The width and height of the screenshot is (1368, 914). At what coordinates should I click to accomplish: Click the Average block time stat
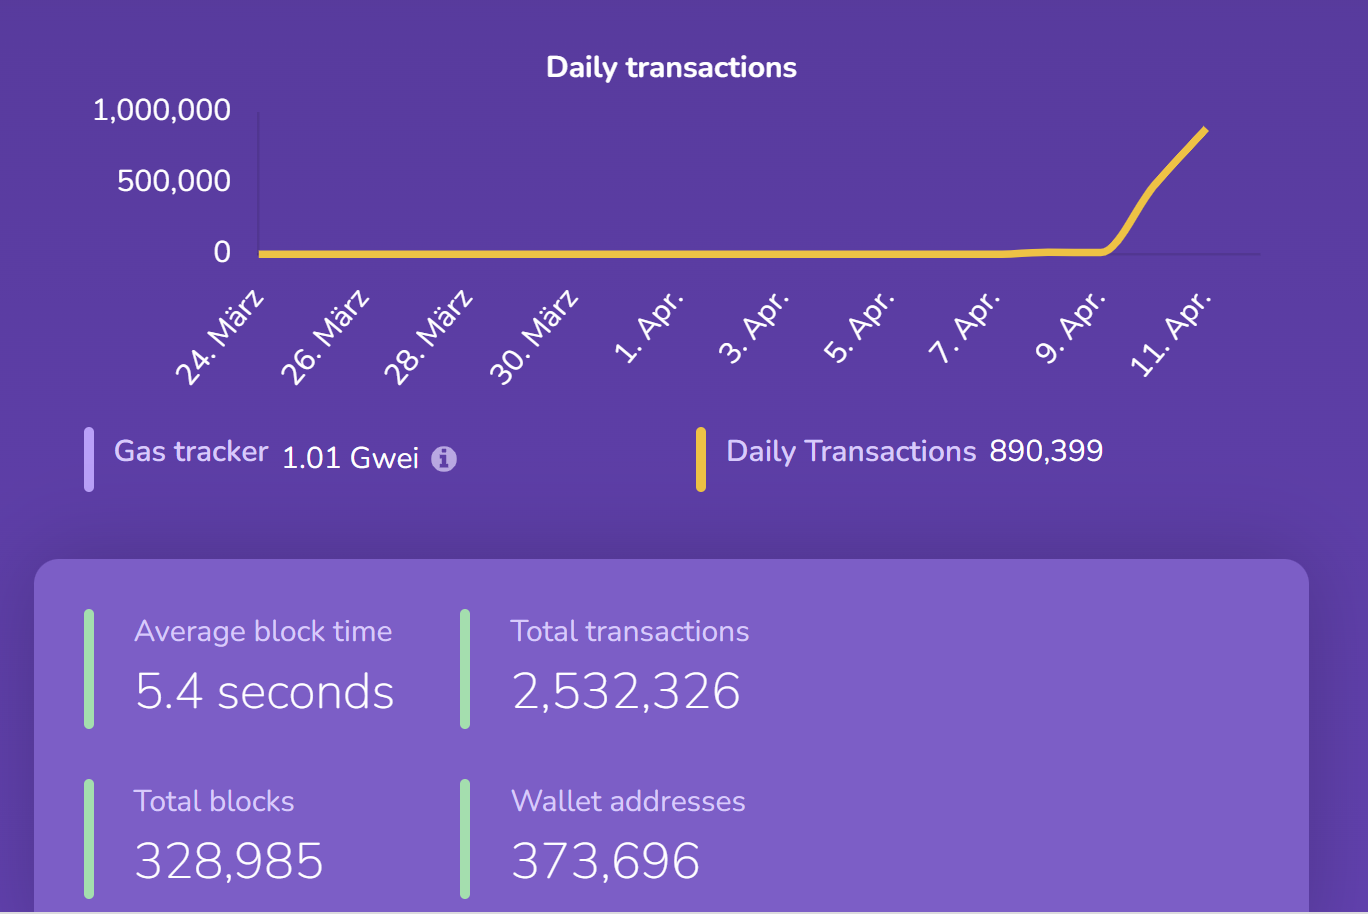coord(263,631)
